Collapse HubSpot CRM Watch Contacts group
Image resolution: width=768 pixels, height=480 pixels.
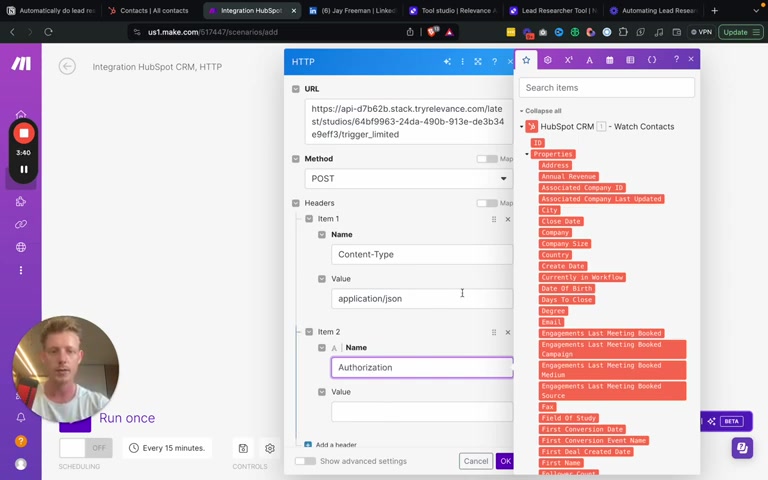[522, 127]
